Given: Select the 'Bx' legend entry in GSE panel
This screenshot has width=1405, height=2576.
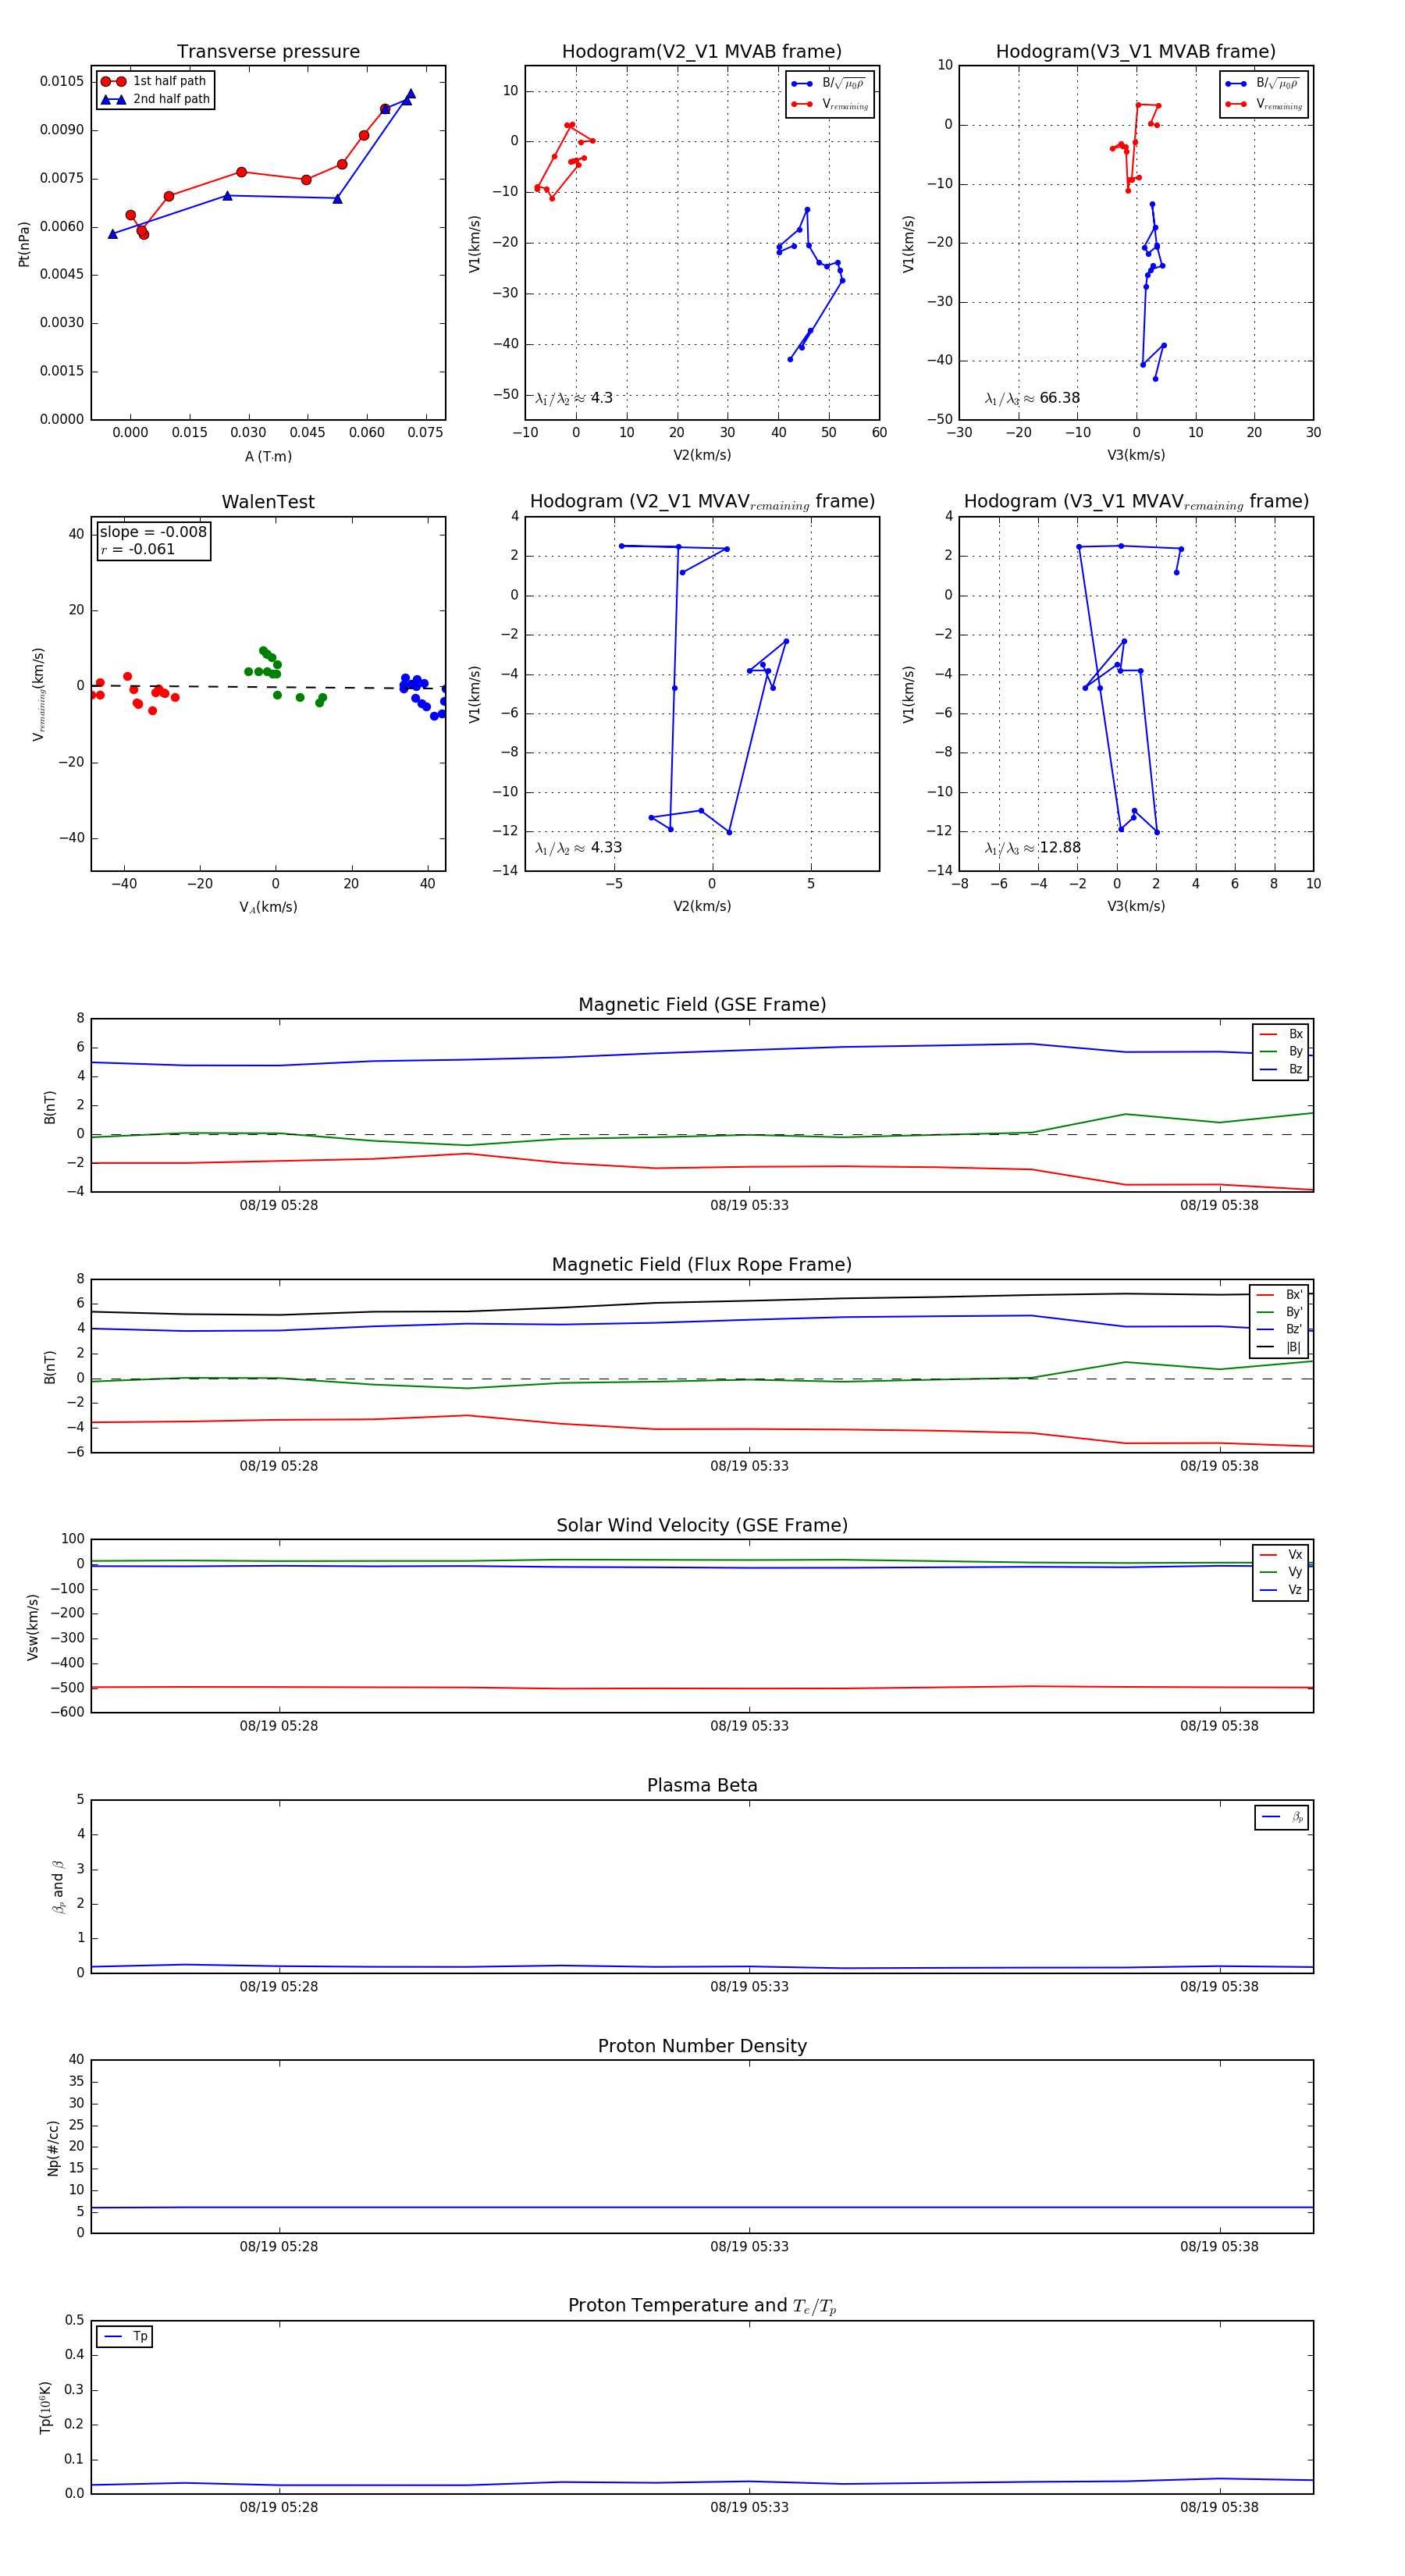Looking at the screenshot, I should click(1281, 1034).
